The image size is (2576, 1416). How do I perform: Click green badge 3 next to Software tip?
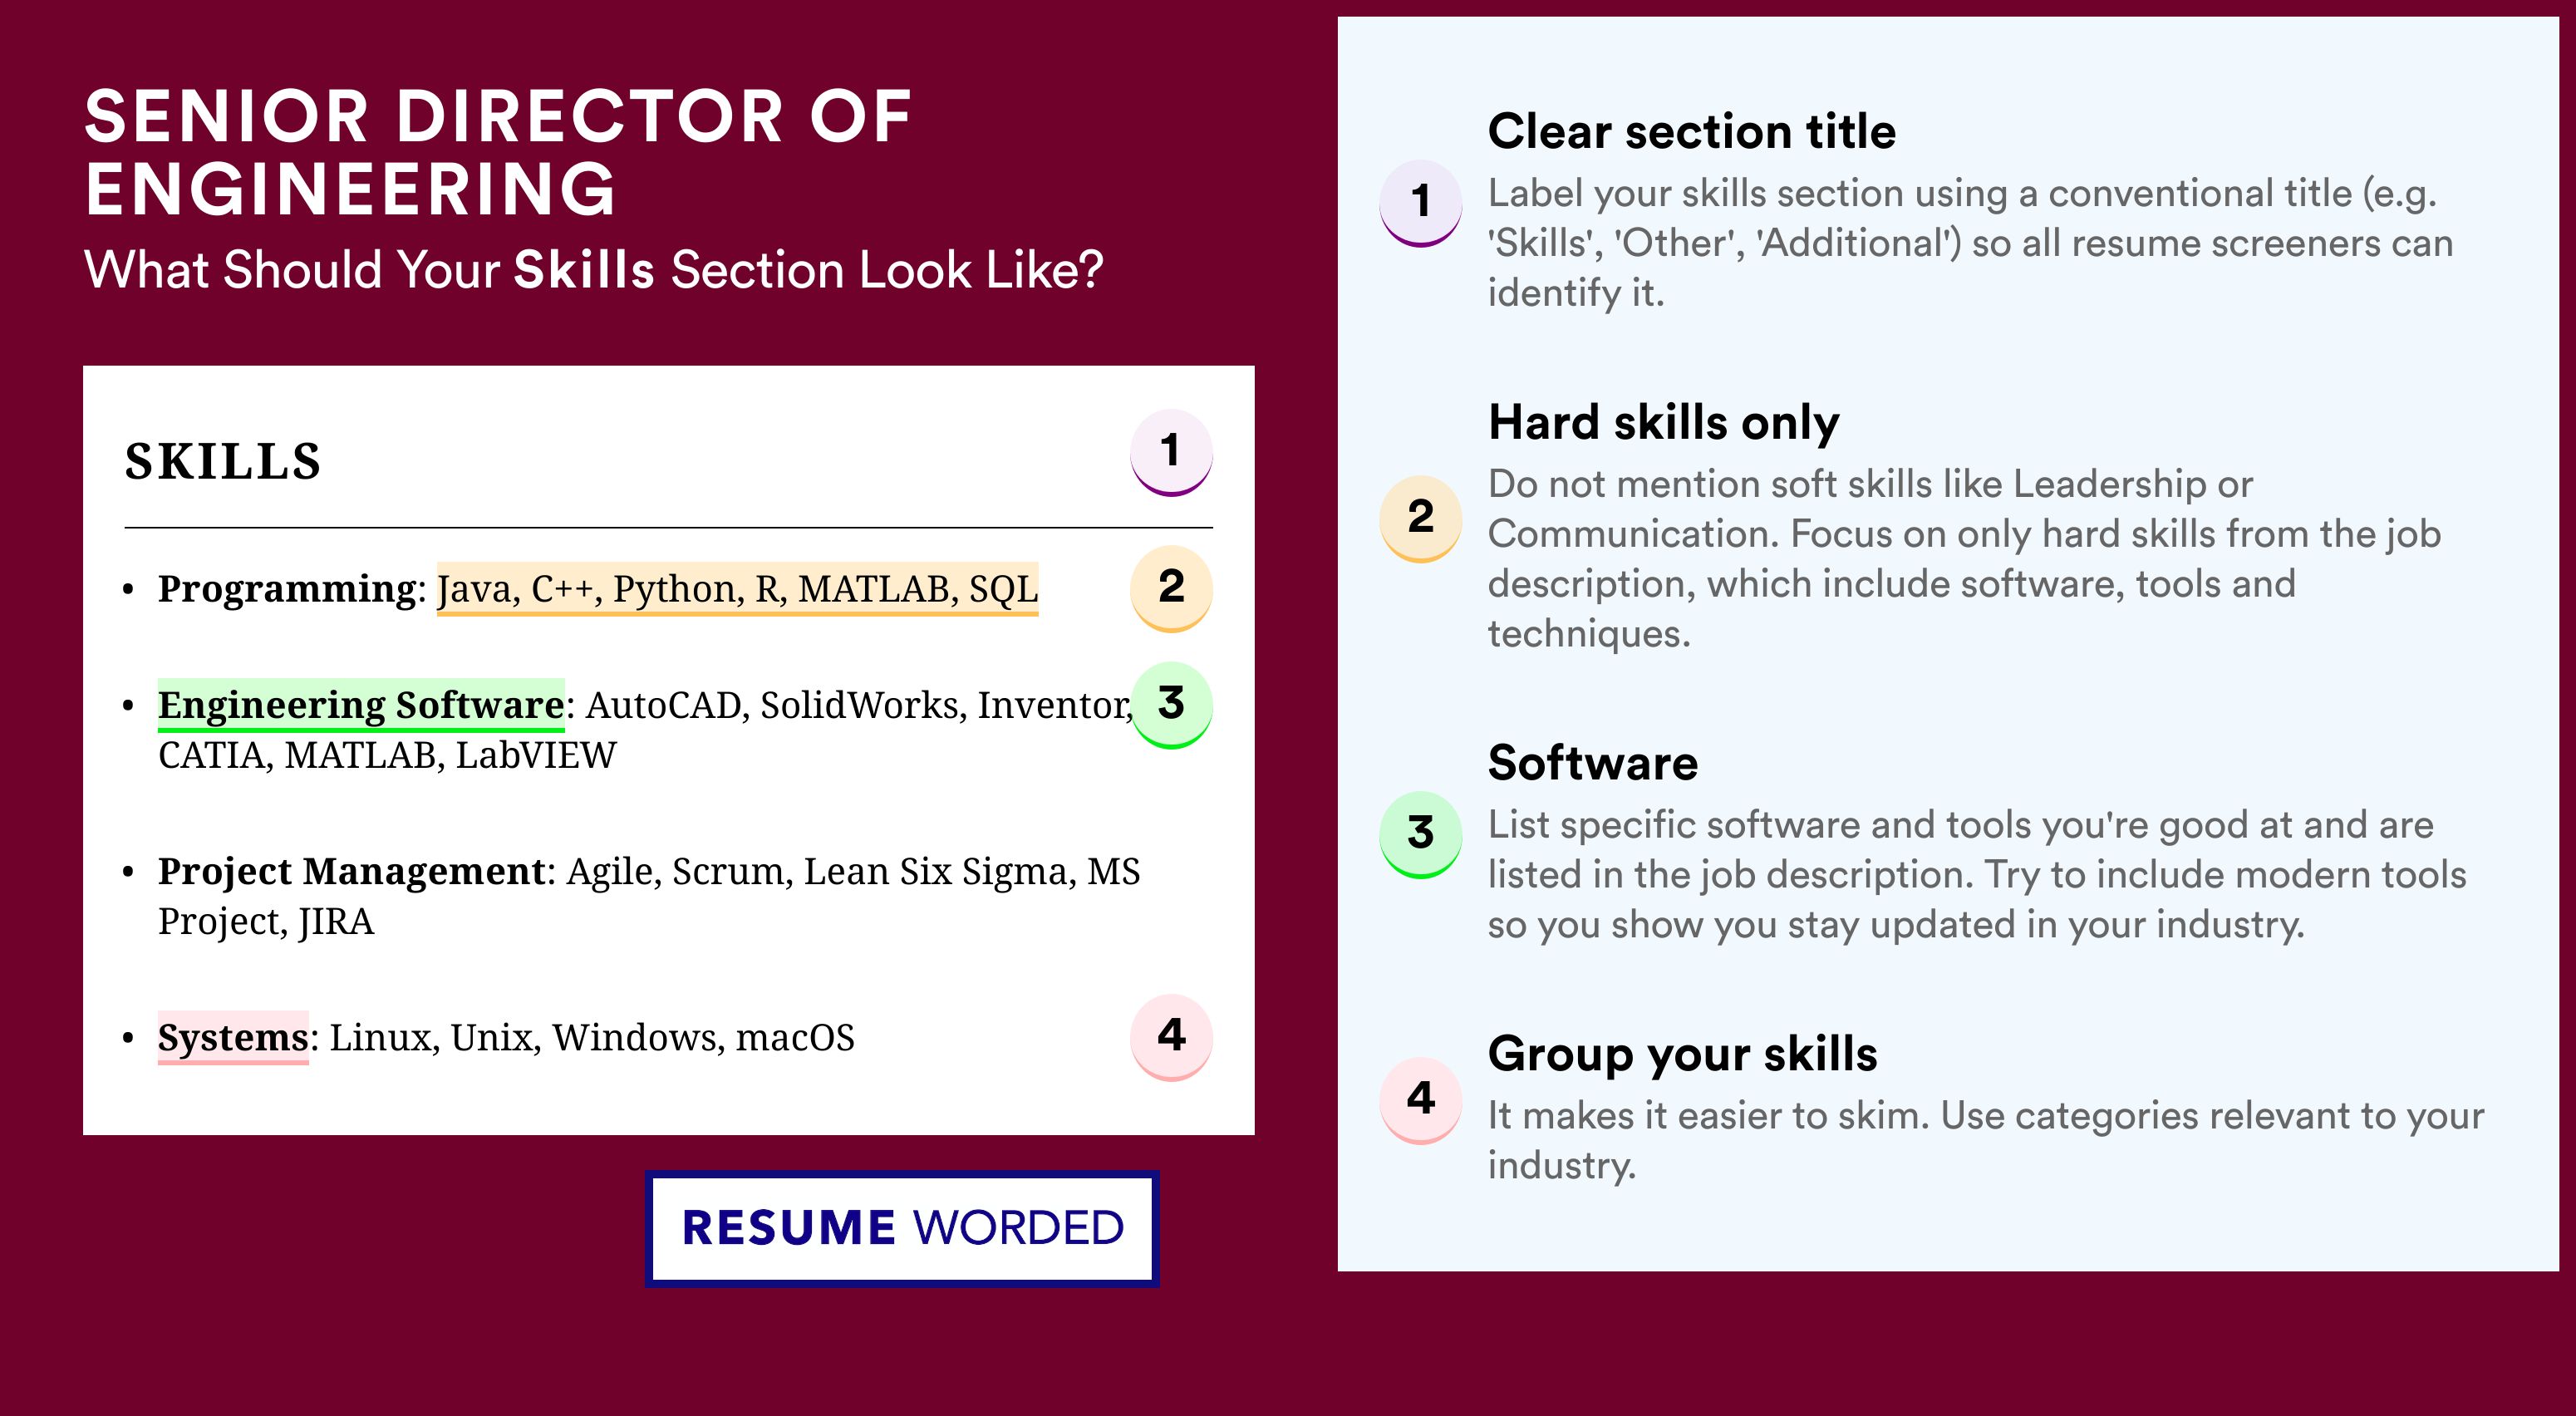(x=1421, y=834)
